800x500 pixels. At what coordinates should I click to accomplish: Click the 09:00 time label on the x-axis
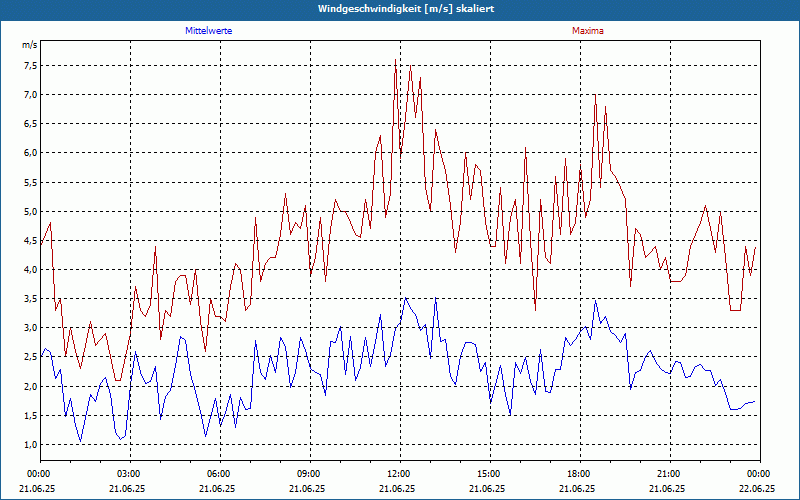[310, 474]
